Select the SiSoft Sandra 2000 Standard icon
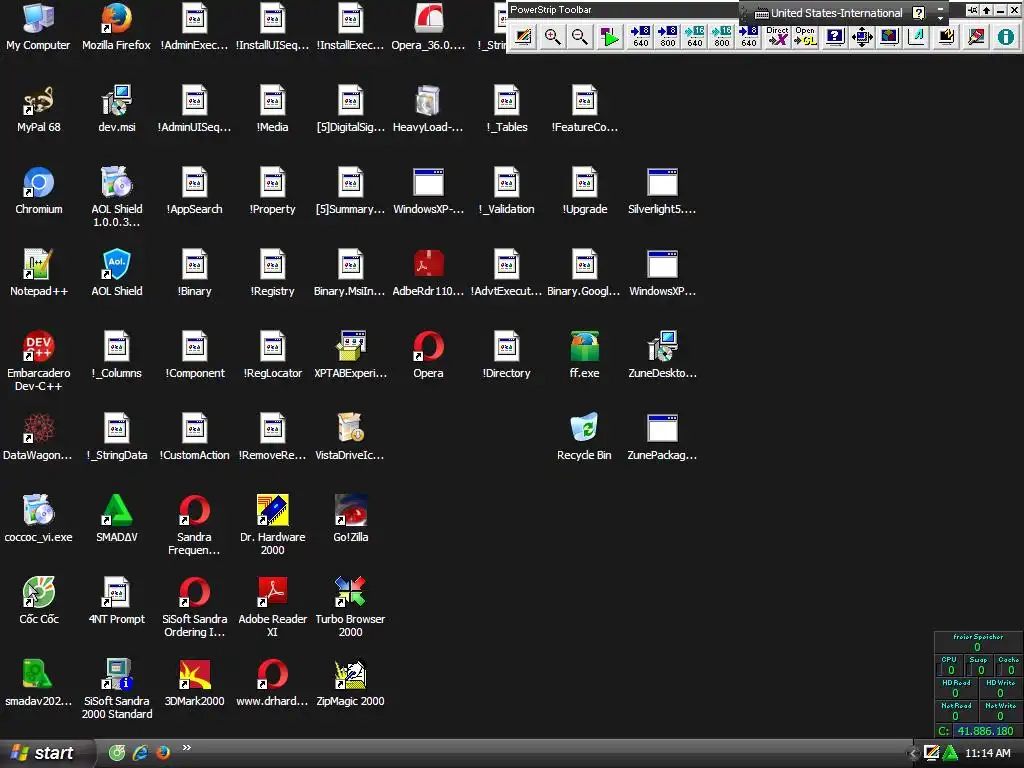 coord(117,689)
